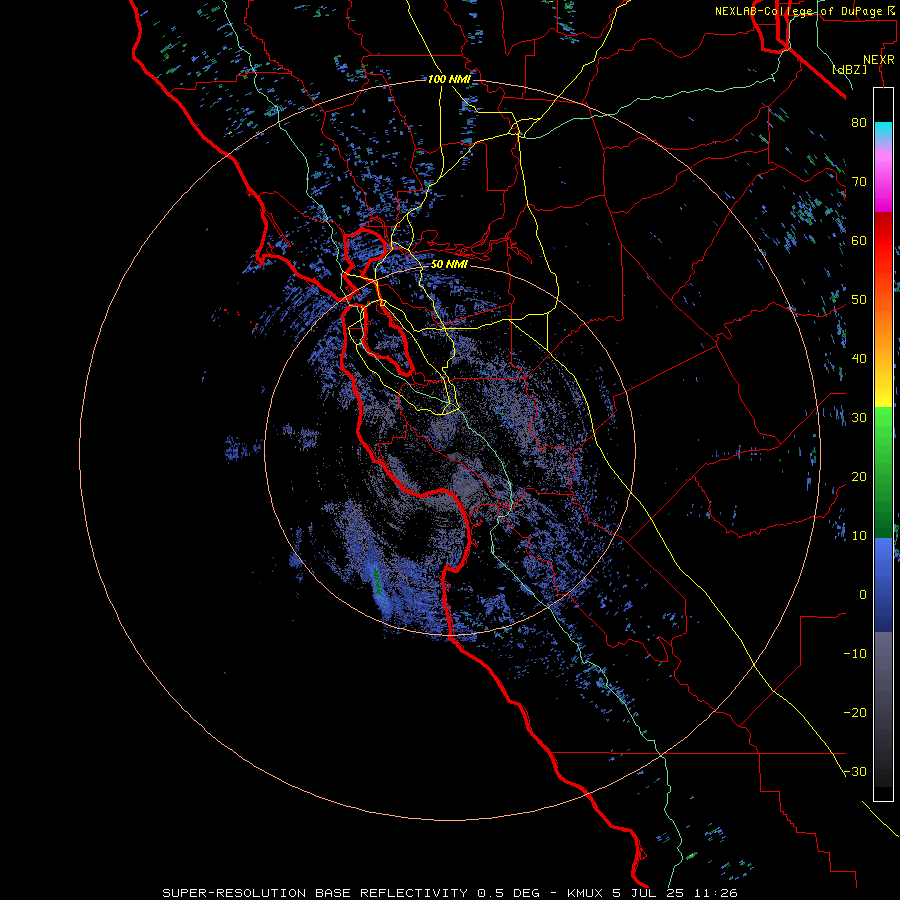Click the 20 value on the dBZ scale
This screenshot has height=900, width=900.
859,477
